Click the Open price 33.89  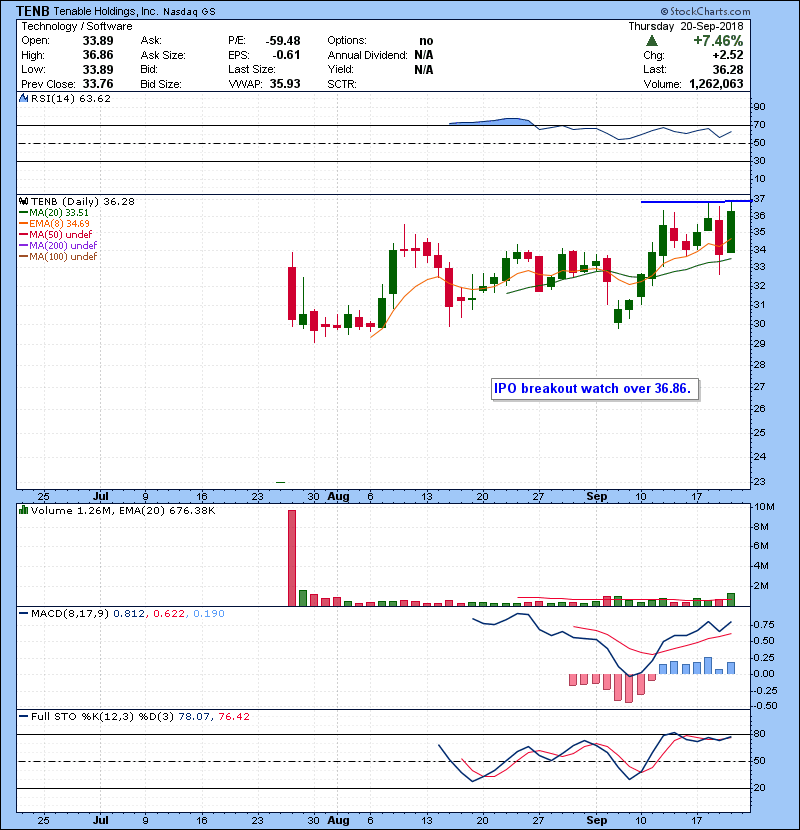pyautogui.click(x=98, y=41)
